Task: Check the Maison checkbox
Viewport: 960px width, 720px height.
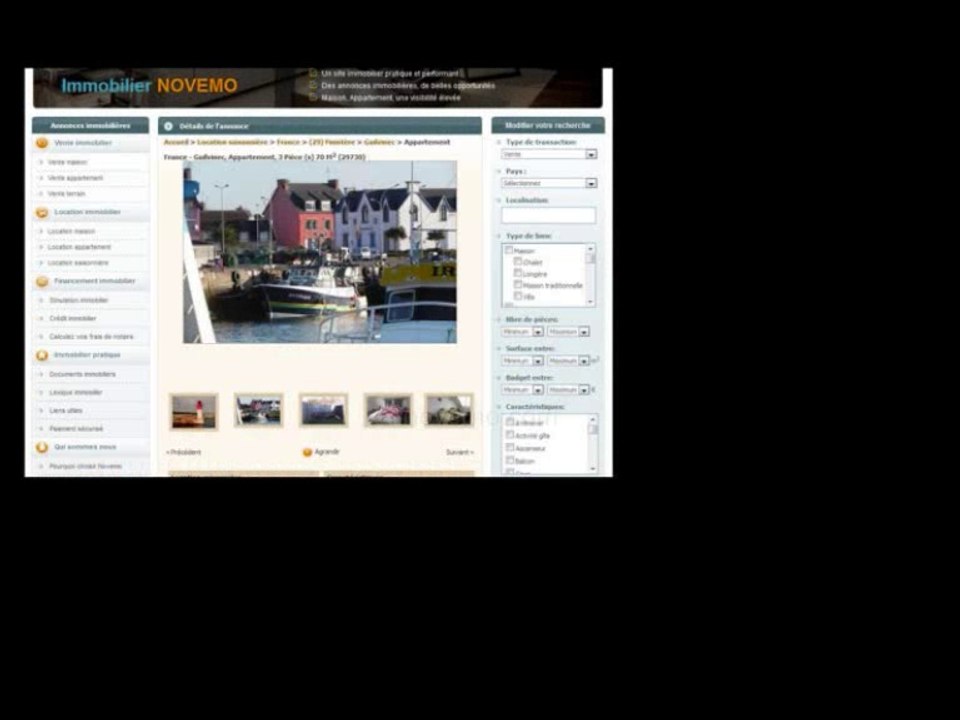Action: (508, 250)
